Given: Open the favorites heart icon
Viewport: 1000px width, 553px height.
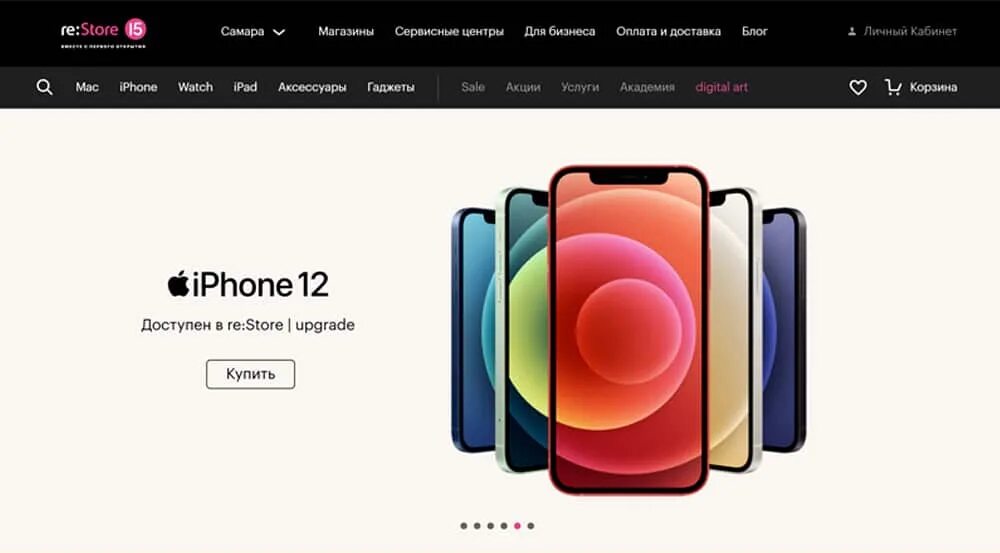Looking at the screenshot, I should [858, 87].
